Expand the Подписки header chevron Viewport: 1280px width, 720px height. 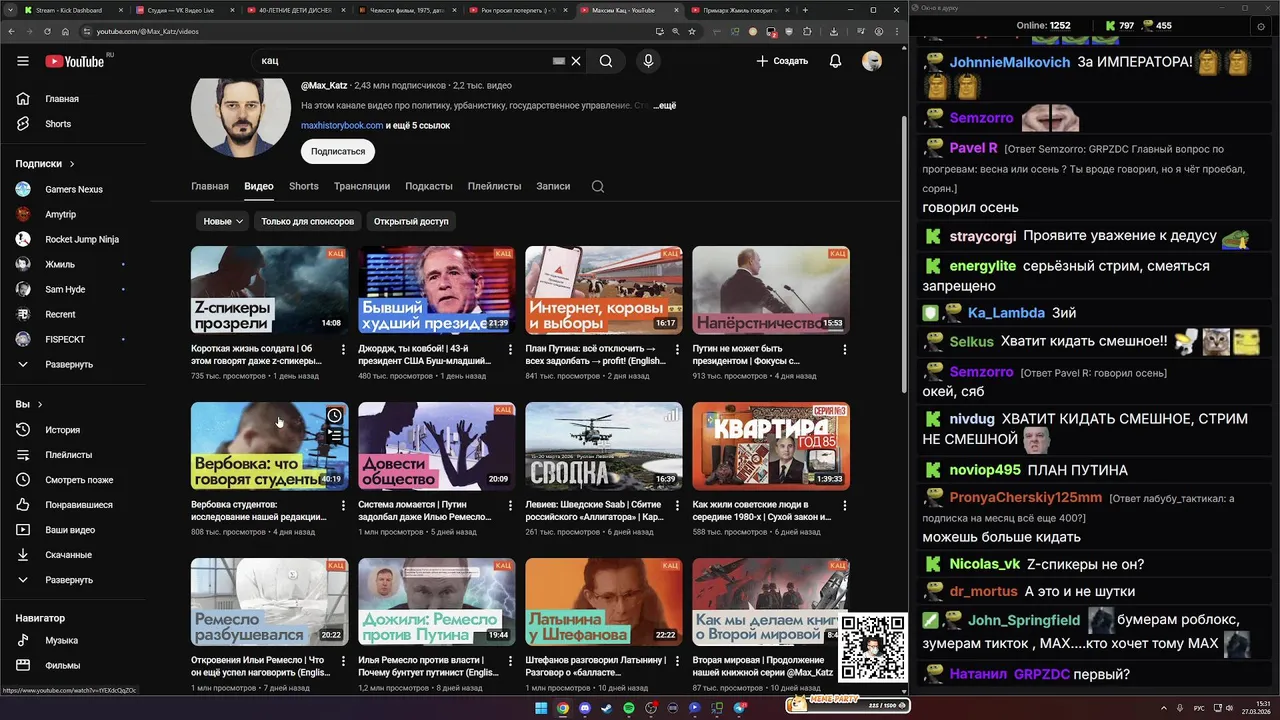point(72,164)
